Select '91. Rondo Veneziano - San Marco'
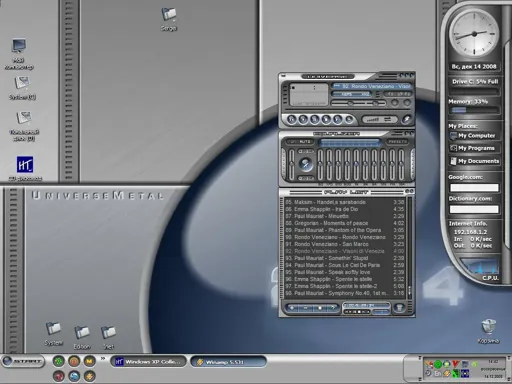 [x=344, y=244]
